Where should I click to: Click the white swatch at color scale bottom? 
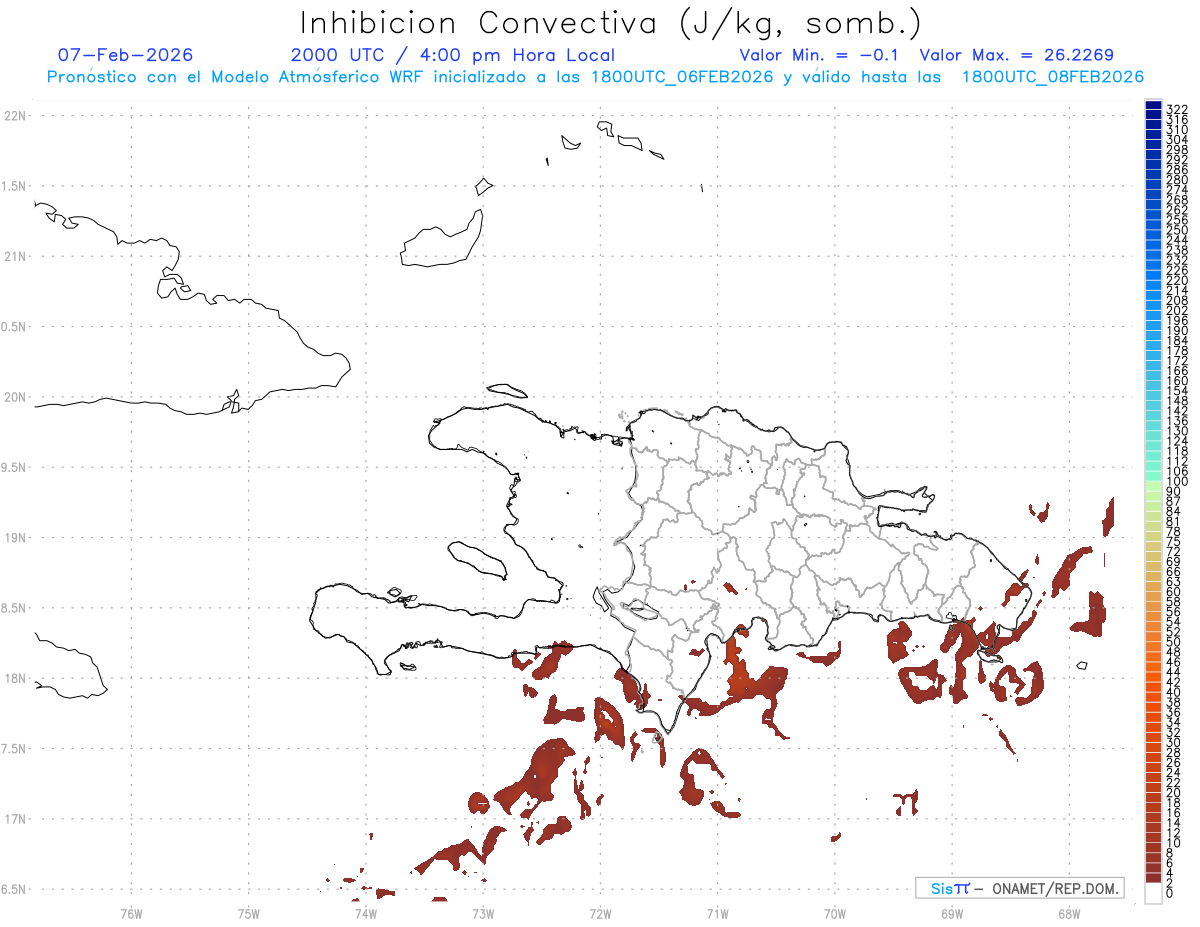1154,893
